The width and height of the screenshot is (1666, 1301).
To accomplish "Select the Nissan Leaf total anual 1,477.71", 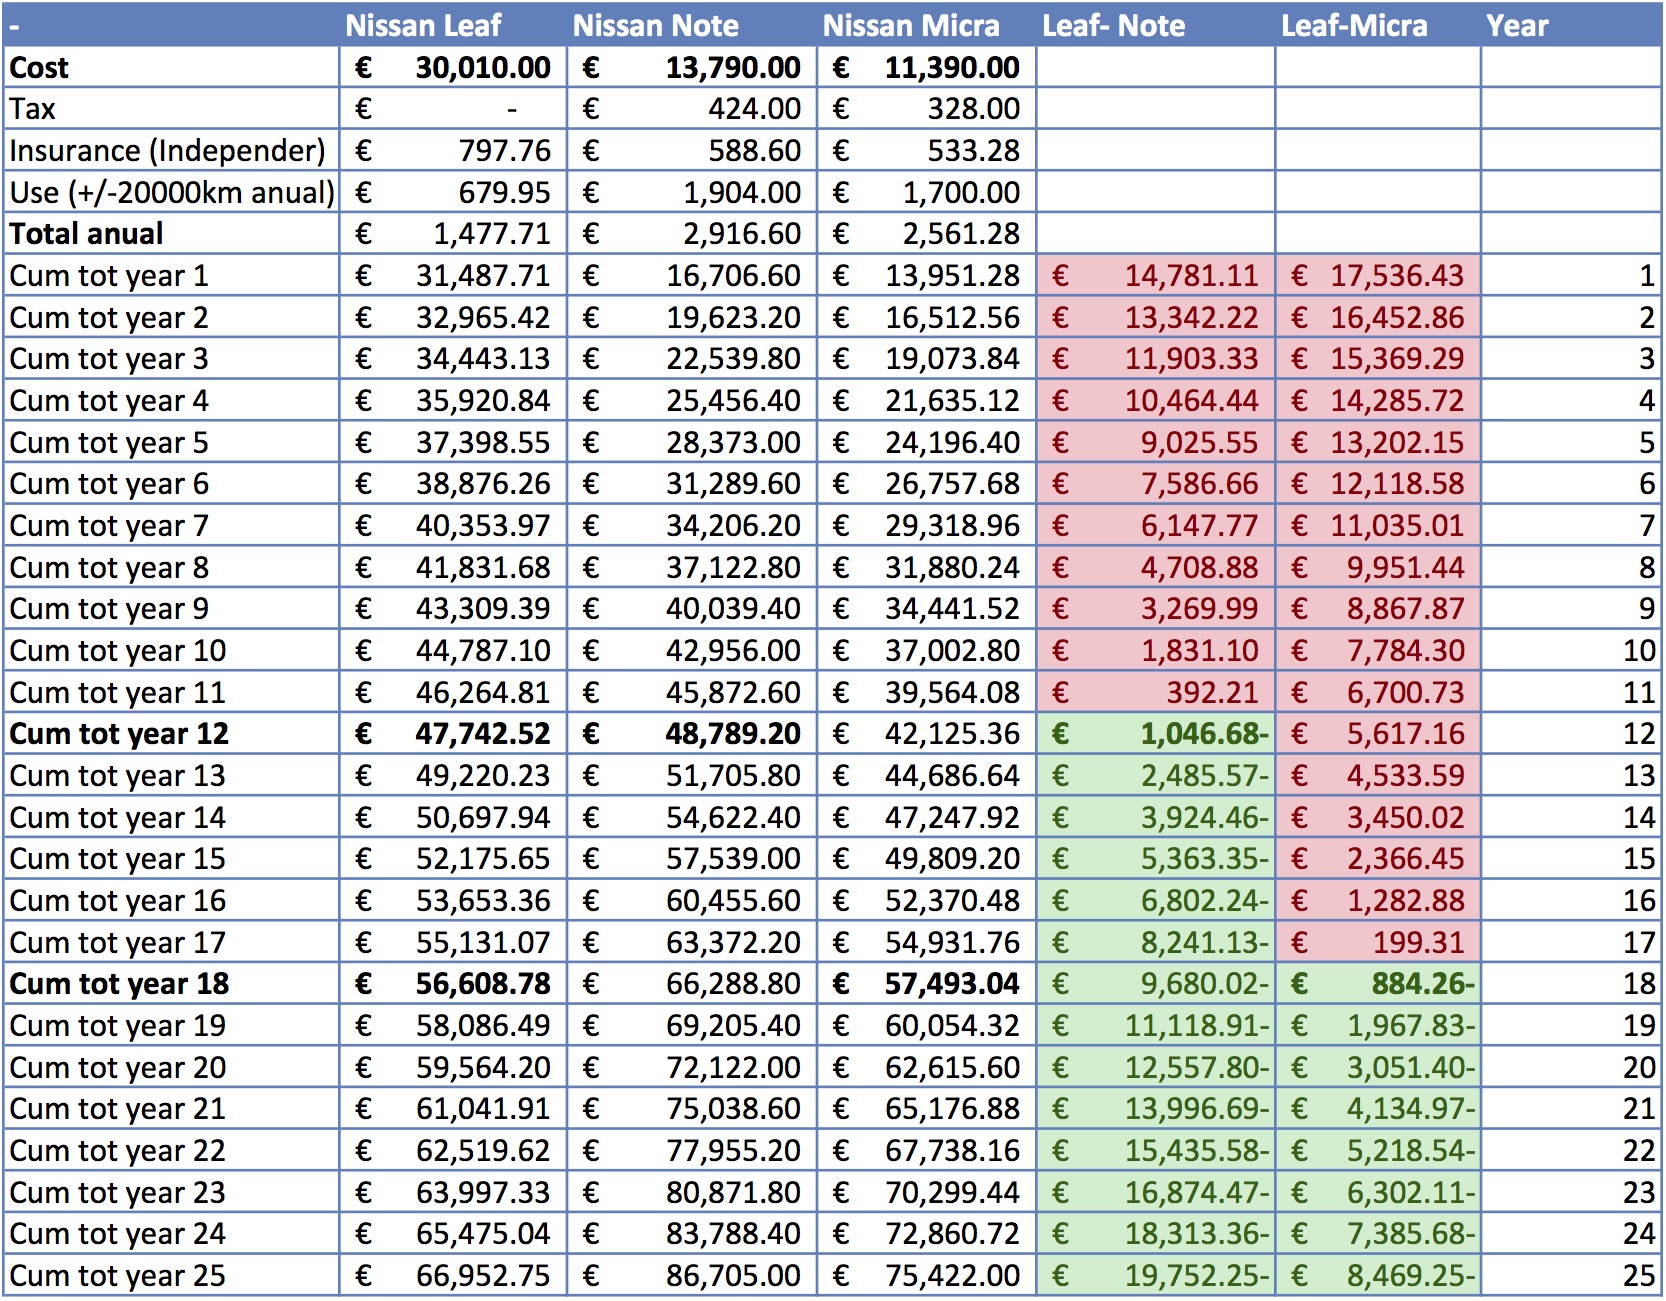I will (x=491, y=234).
